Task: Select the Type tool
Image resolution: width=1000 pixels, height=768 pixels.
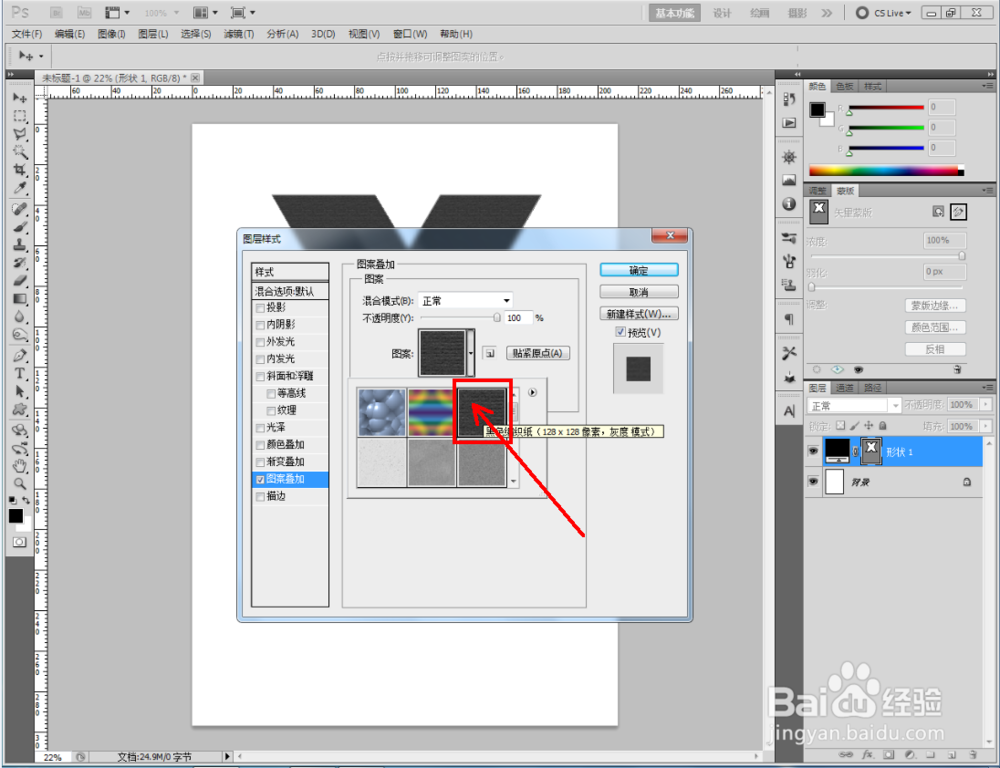Action: tap(20, 374)
